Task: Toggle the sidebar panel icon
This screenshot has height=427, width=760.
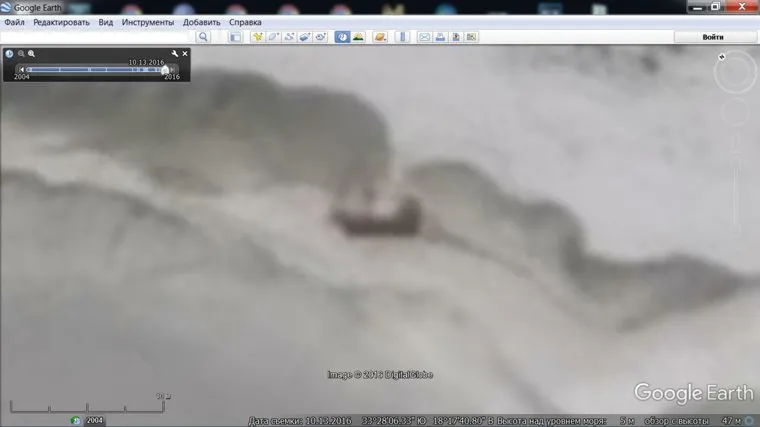Action: (235, 37)
